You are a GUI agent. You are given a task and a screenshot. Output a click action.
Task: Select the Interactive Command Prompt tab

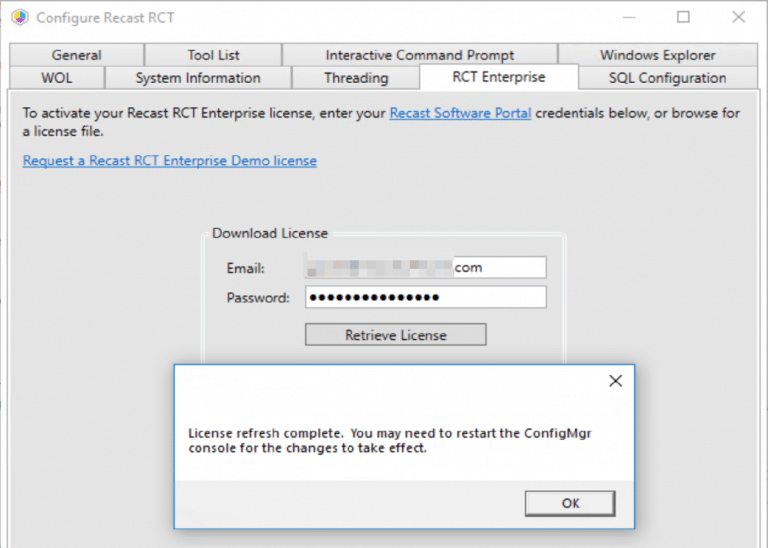(420, 55)
